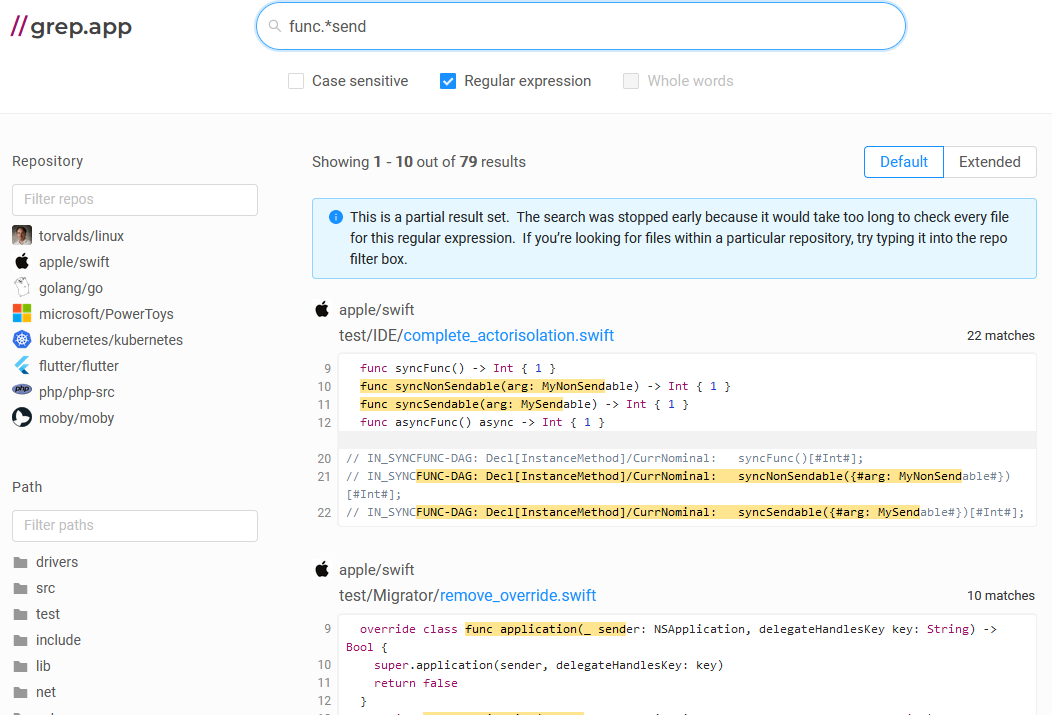Toggle the Whole words checkbox
The width and height of the screenshot is (1052, 715).
tap(631, 81)
